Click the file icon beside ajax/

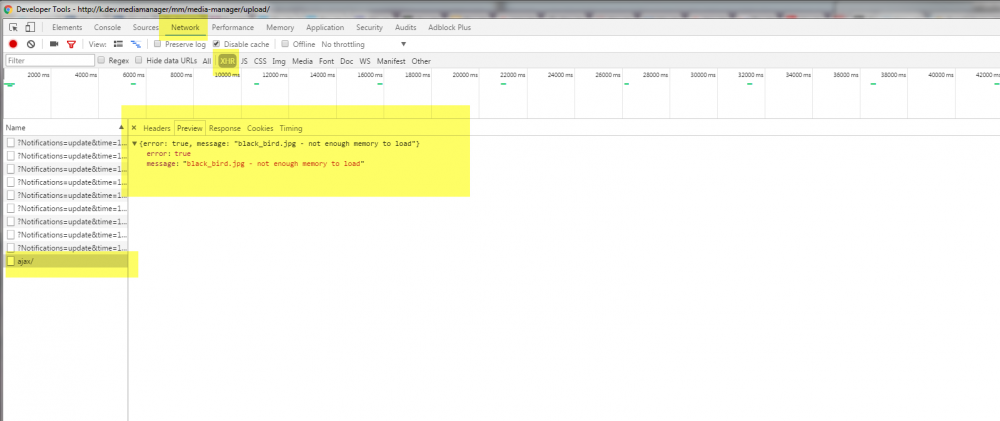coord(11,261)
